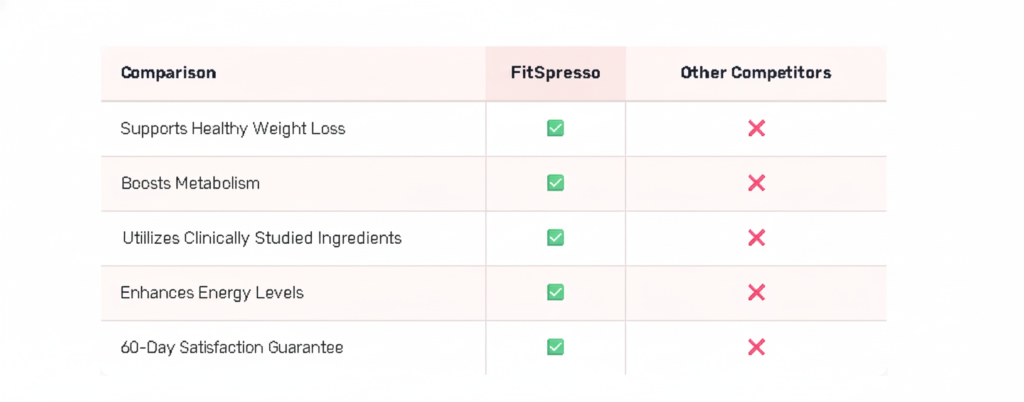This screenshot has width=1024, height=402.
Task: Click green checkmark for Clinically Studied Ingredients
Action: click(555, 238)
